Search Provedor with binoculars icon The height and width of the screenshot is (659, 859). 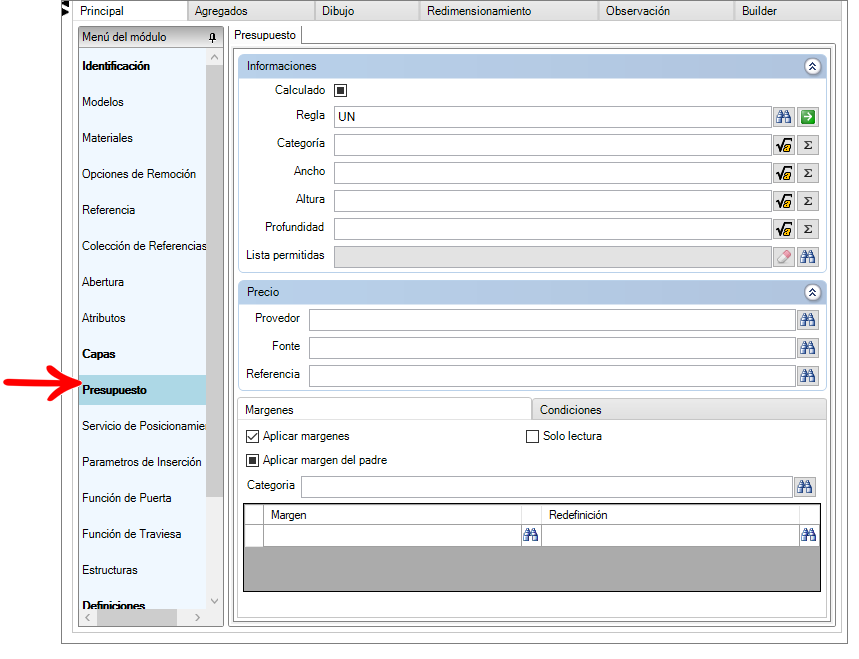(808, 320)
